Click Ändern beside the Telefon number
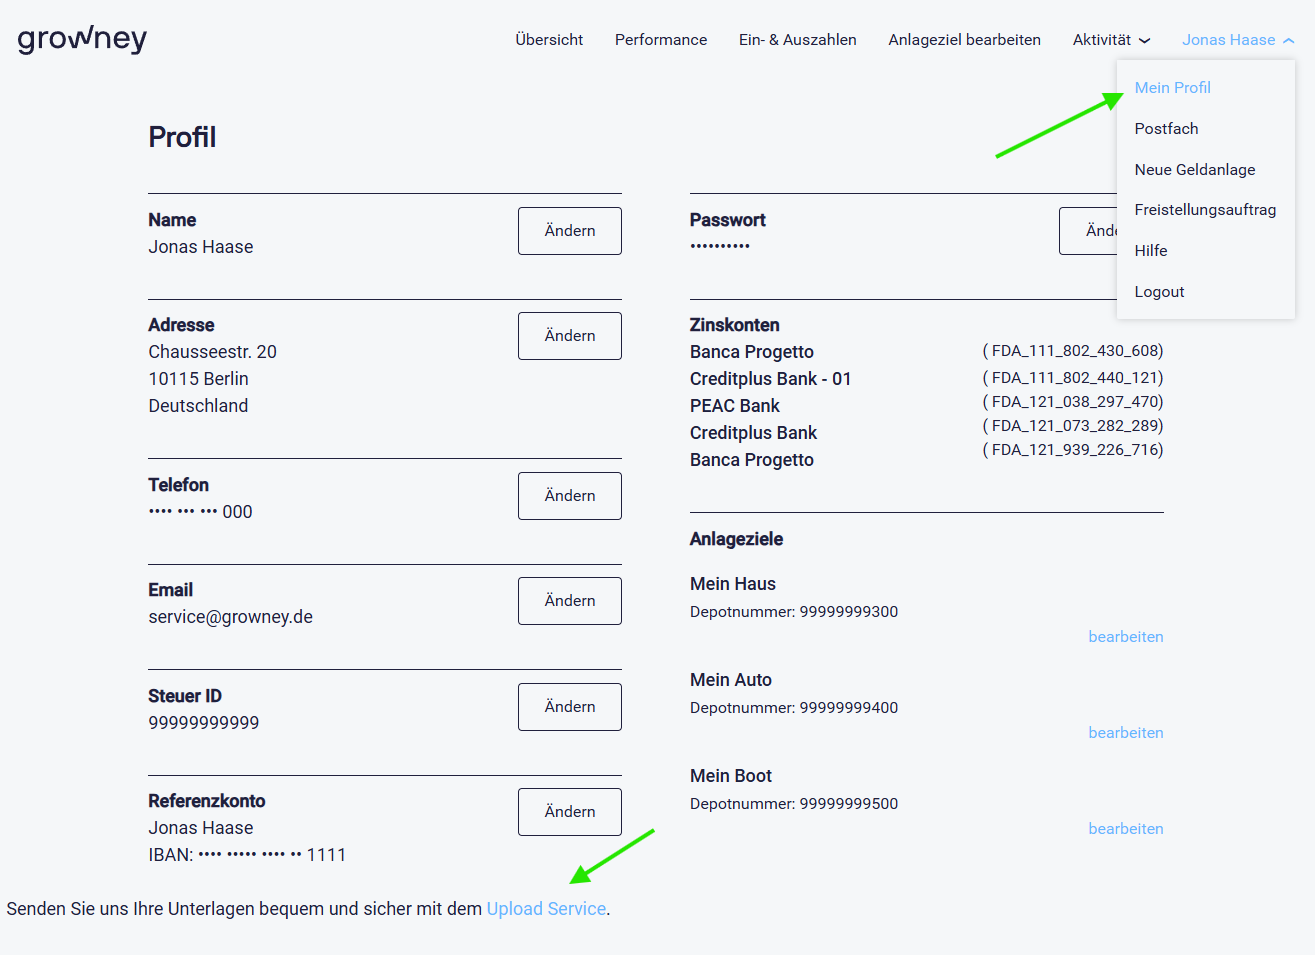This screenshot has width=1315, height=955. (x=569, y=496)
